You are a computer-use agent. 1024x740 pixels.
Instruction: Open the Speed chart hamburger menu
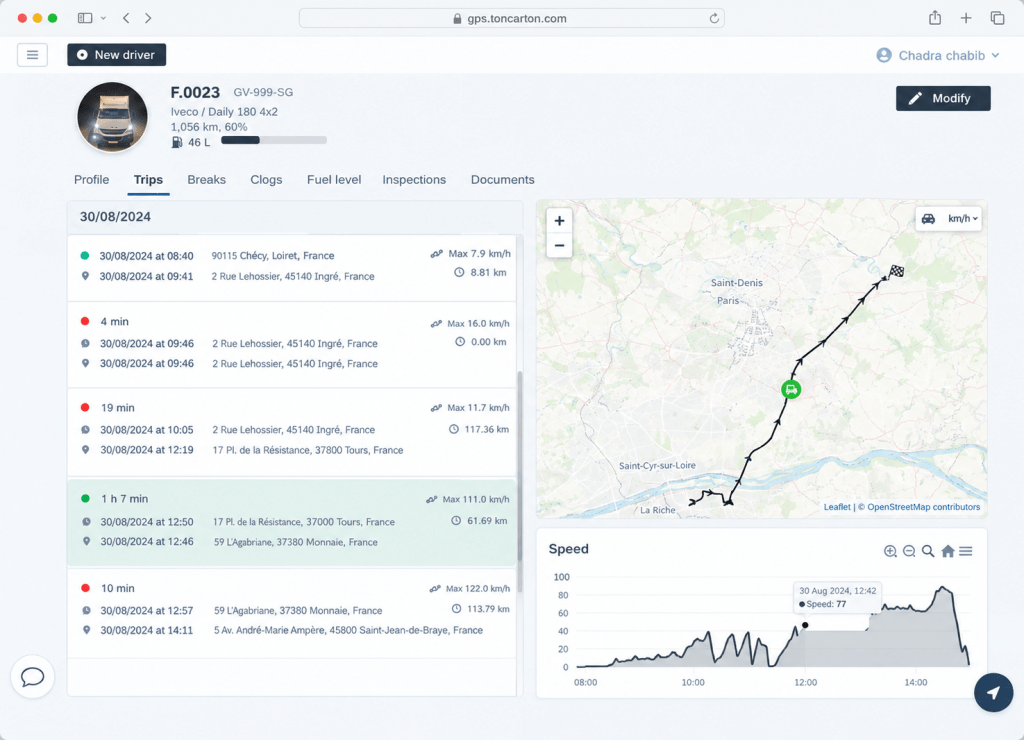coord(966,551)
